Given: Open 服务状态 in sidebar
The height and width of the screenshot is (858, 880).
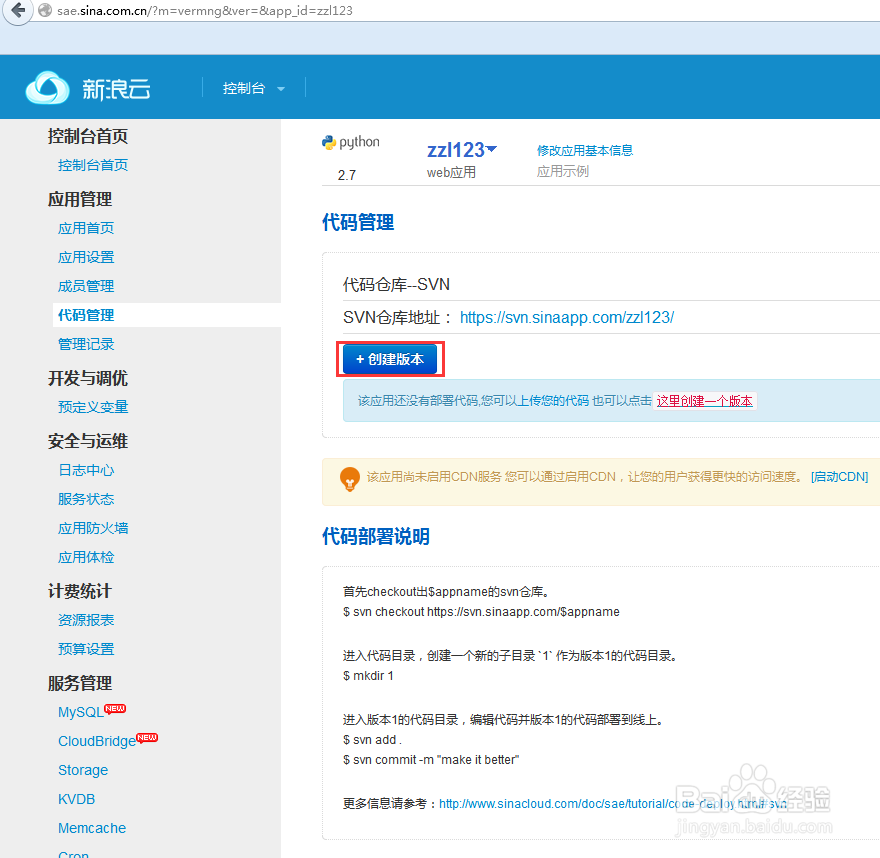Looking at the screenshot, I should pos(86,499).
